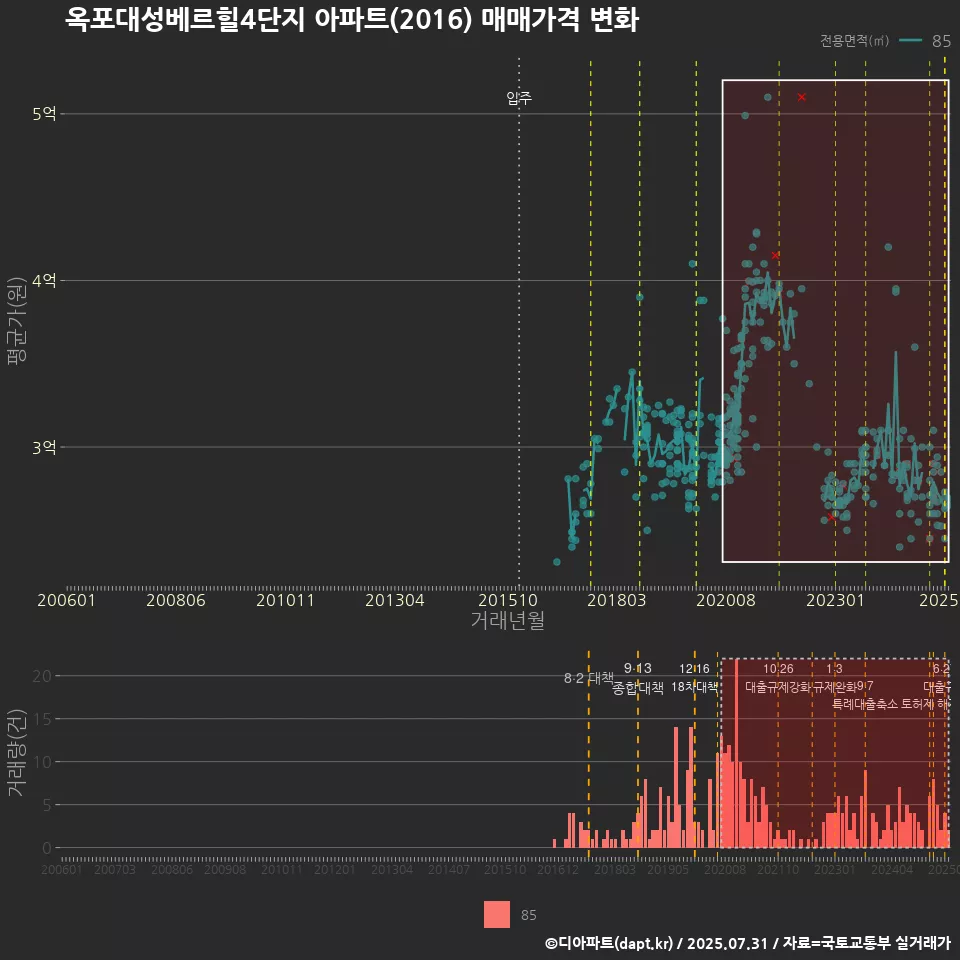Image resolution: width=960 pixels, height=960 pixels.
Task: Click the 대출규제강화 annotation text
Action: tap(778, 687)
